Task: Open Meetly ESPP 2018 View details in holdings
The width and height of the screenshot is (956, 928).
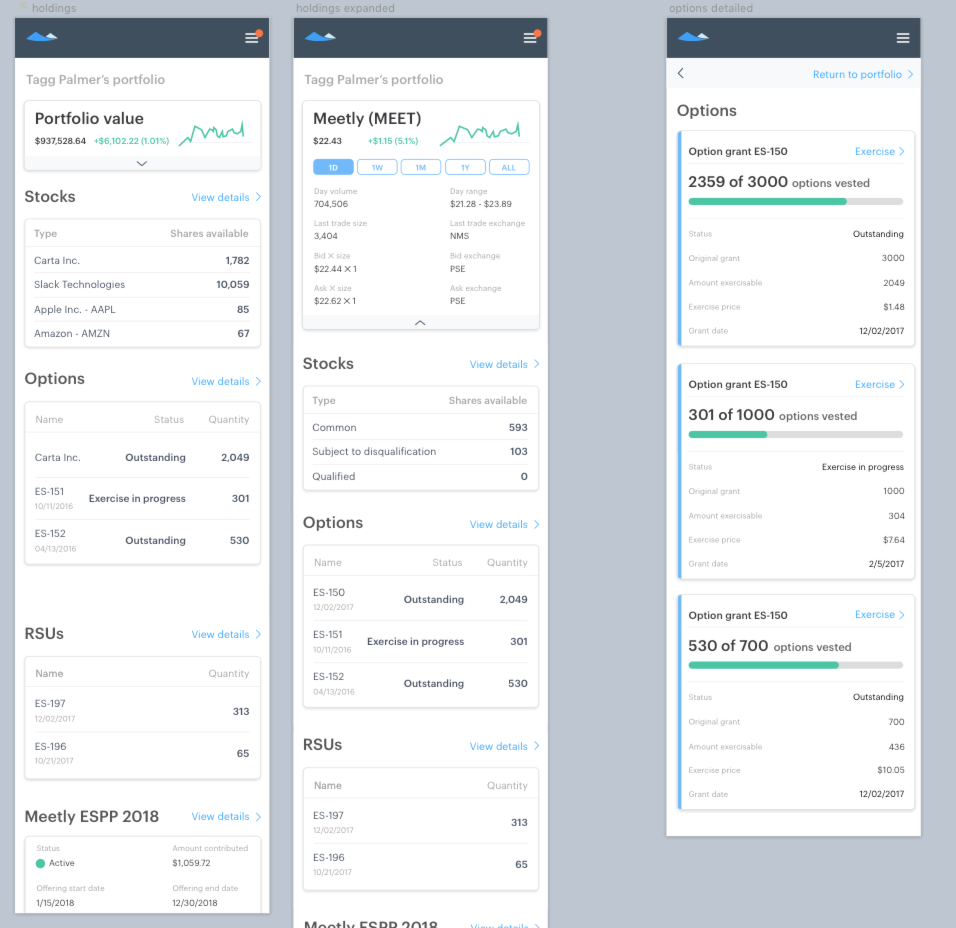Action: click(226, 816)
